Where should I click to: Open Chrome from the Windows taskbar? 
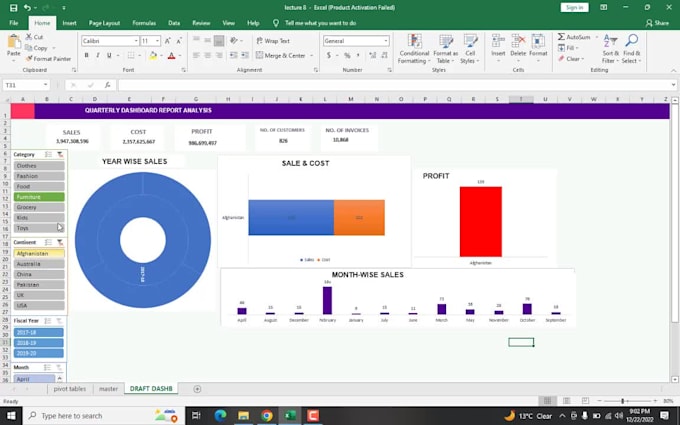click(x=267, y=415)
